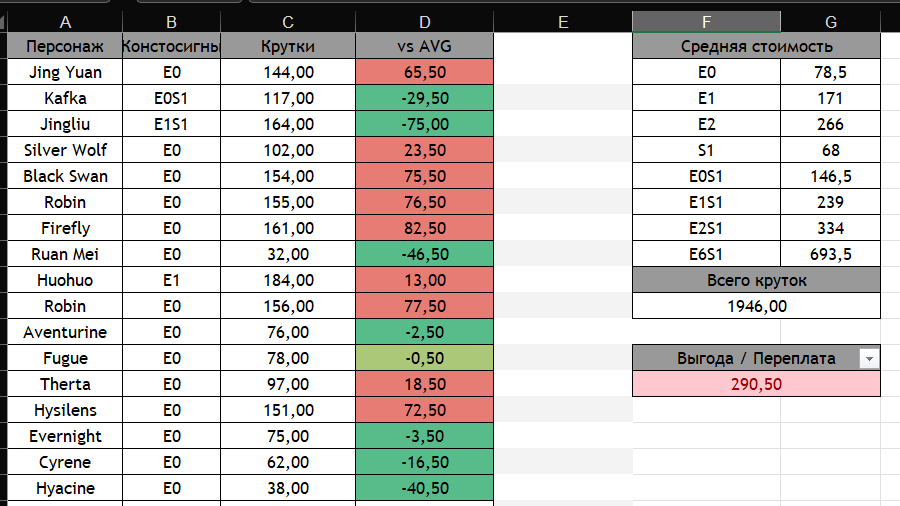Click the 693,5 average cost value
The width and height of the screenshot is (900, 506).
point(831,254)
